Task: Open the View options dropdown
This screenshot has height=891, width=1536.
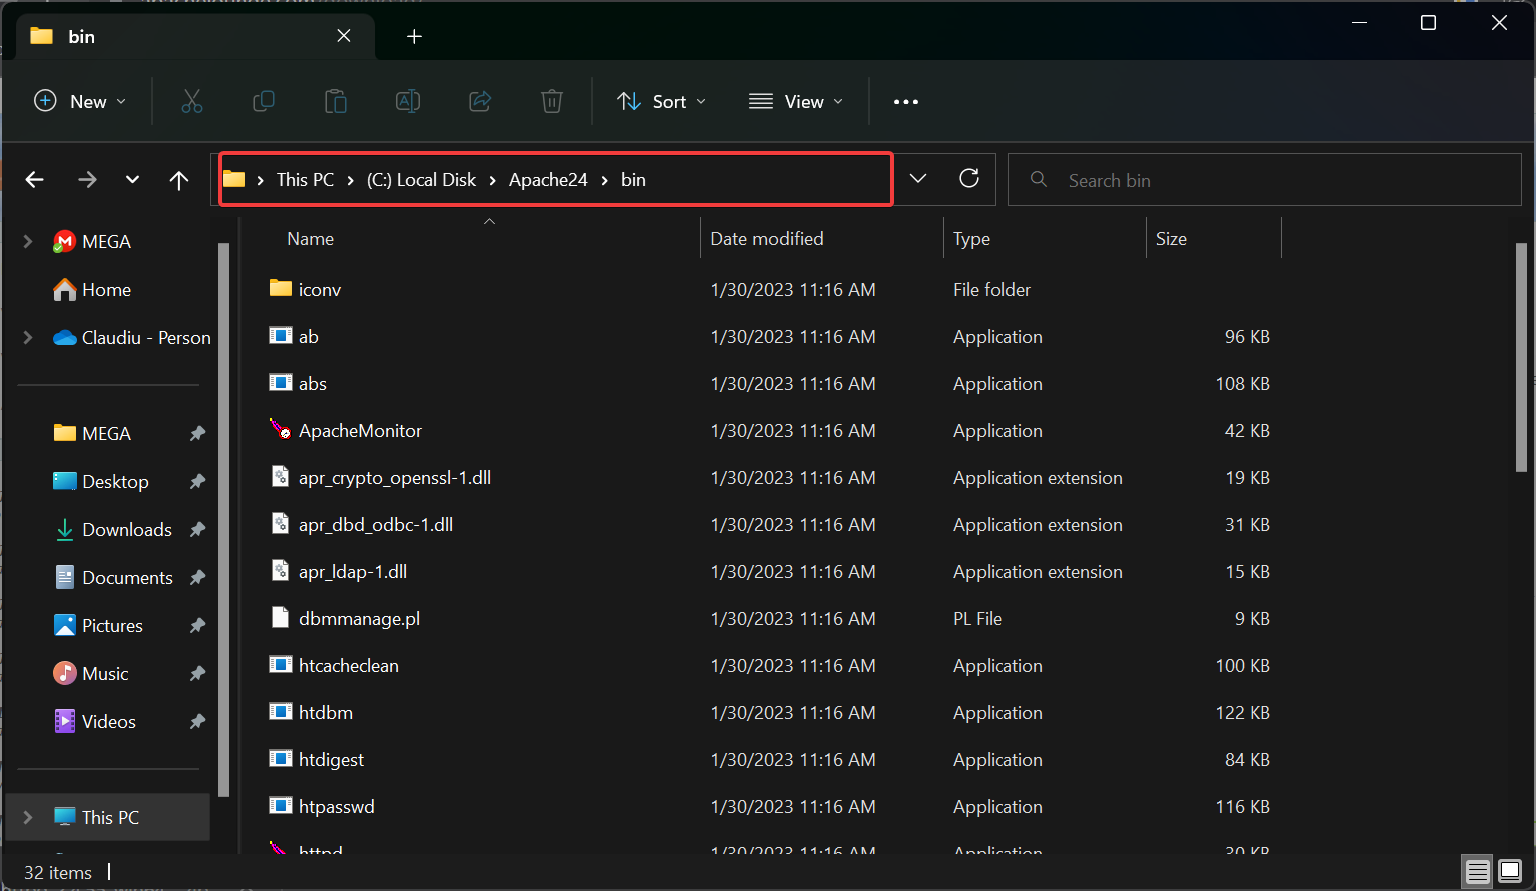Action: click(796, 101)
